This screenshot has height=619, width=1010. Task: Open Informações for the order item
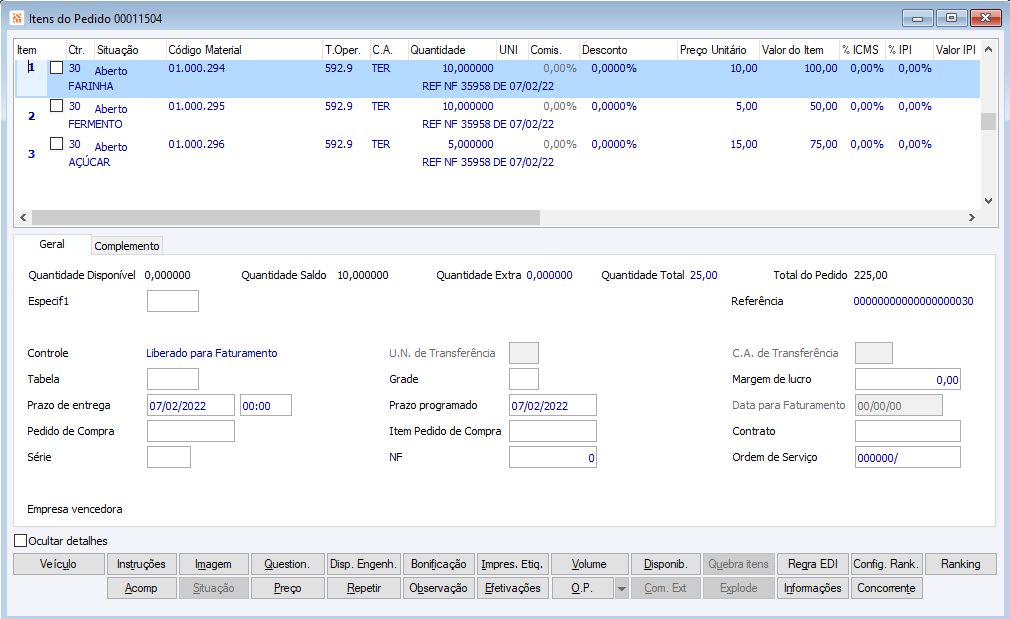pyautogui.click(x=812, y=588)
